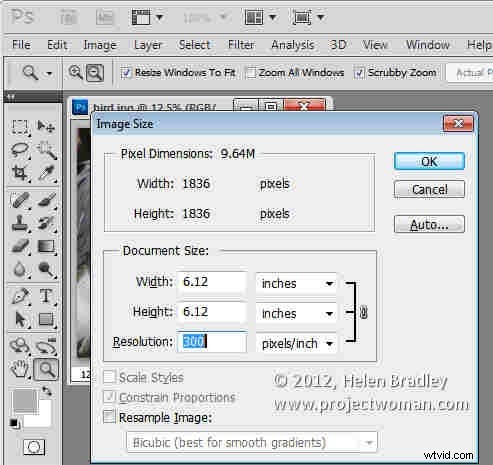
Task: Select the Path Selection tool
Action: 20,319
